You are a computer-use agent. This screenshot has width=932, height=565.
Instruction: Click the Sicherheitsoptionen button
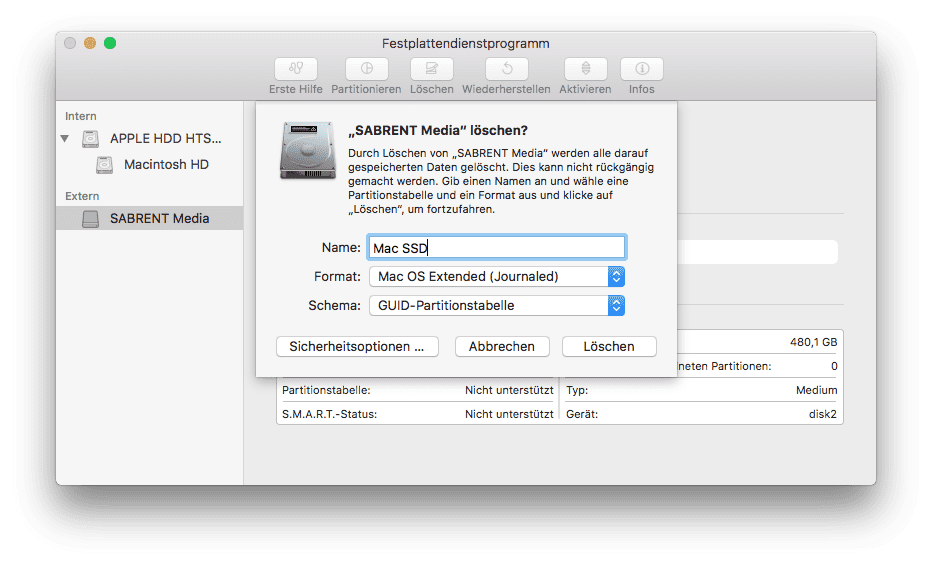(x=357, y=346)
